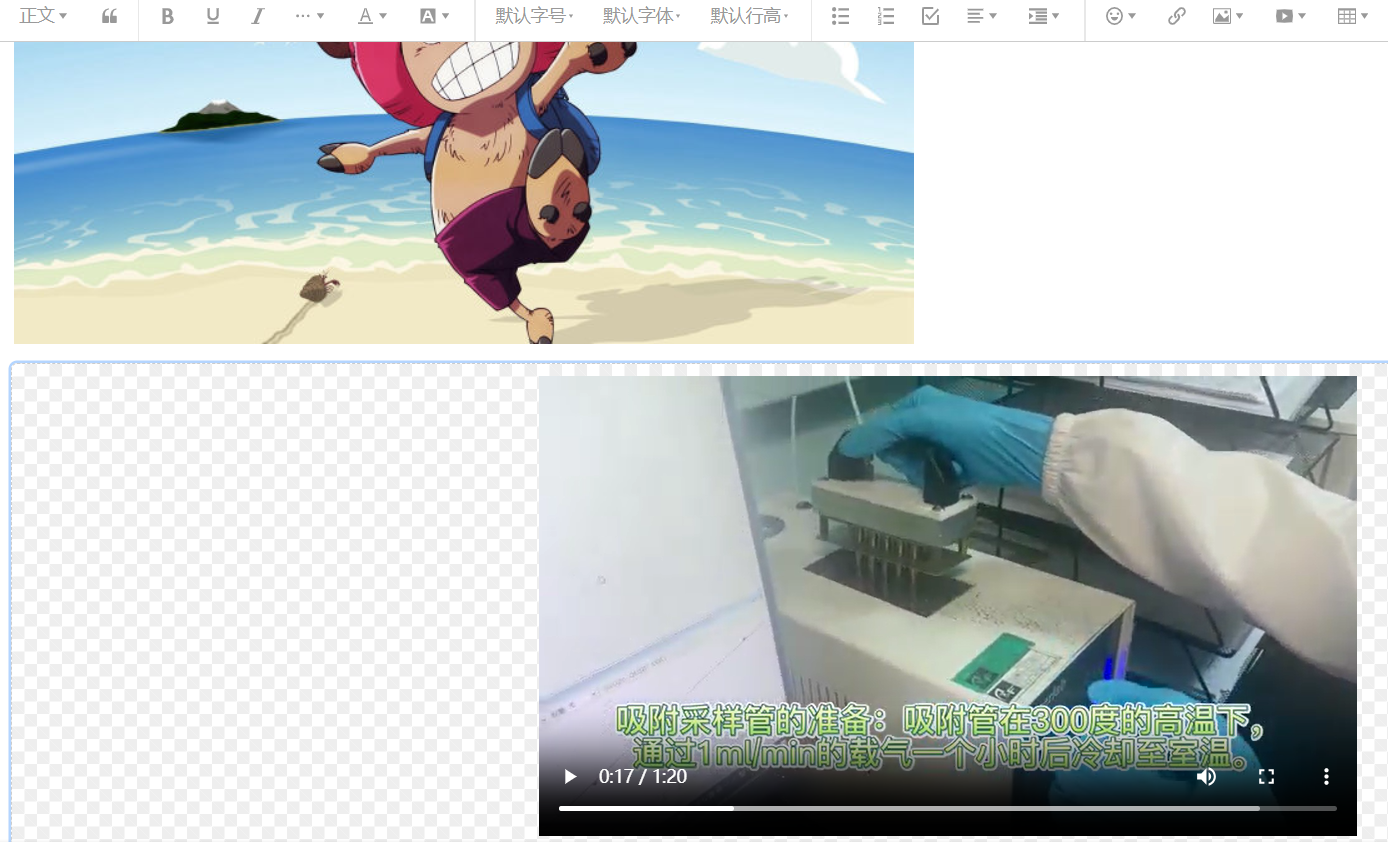Play the embedded video
The image size is (1388, 842).
coord(570,776)
